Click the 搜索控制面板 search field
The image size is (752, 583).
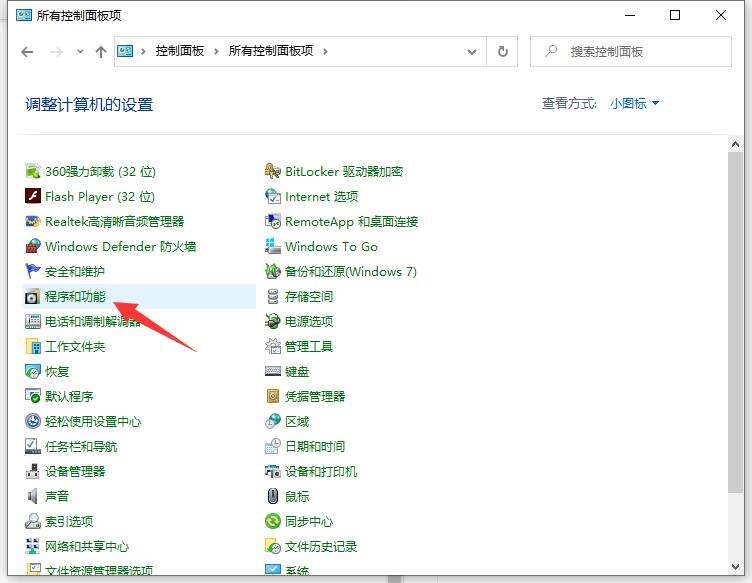point(631,51)
